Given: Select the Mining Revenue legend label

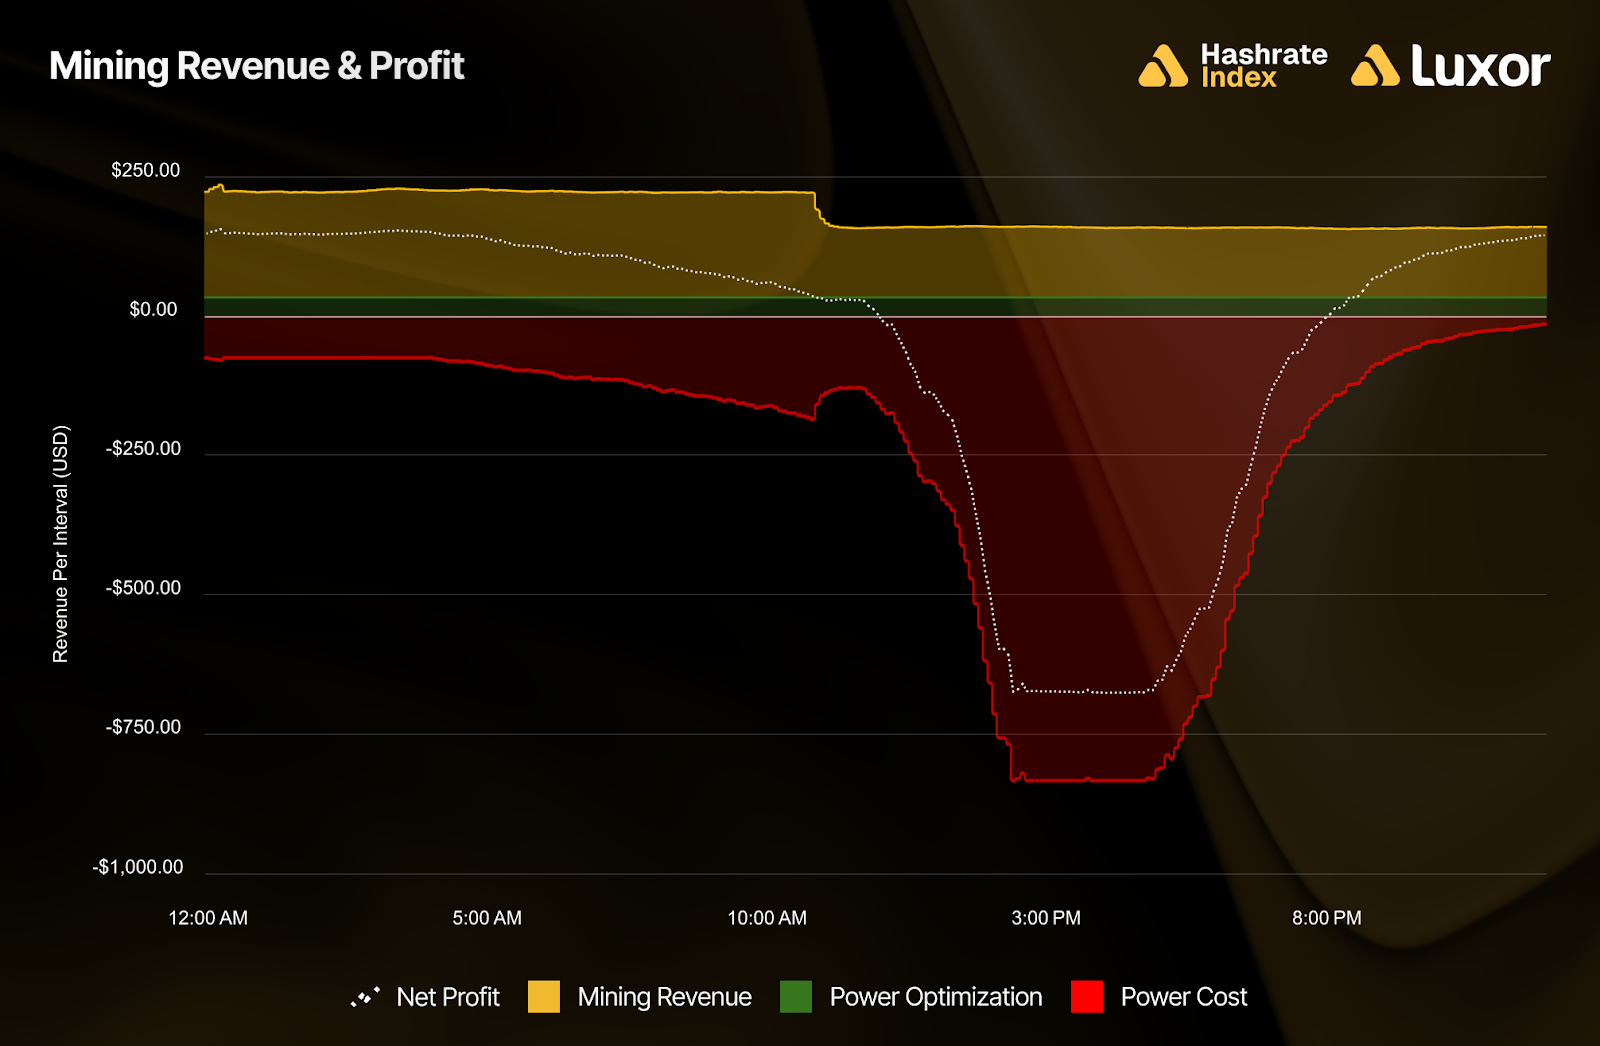Looking at the screenshot, I should click(664, 997).
